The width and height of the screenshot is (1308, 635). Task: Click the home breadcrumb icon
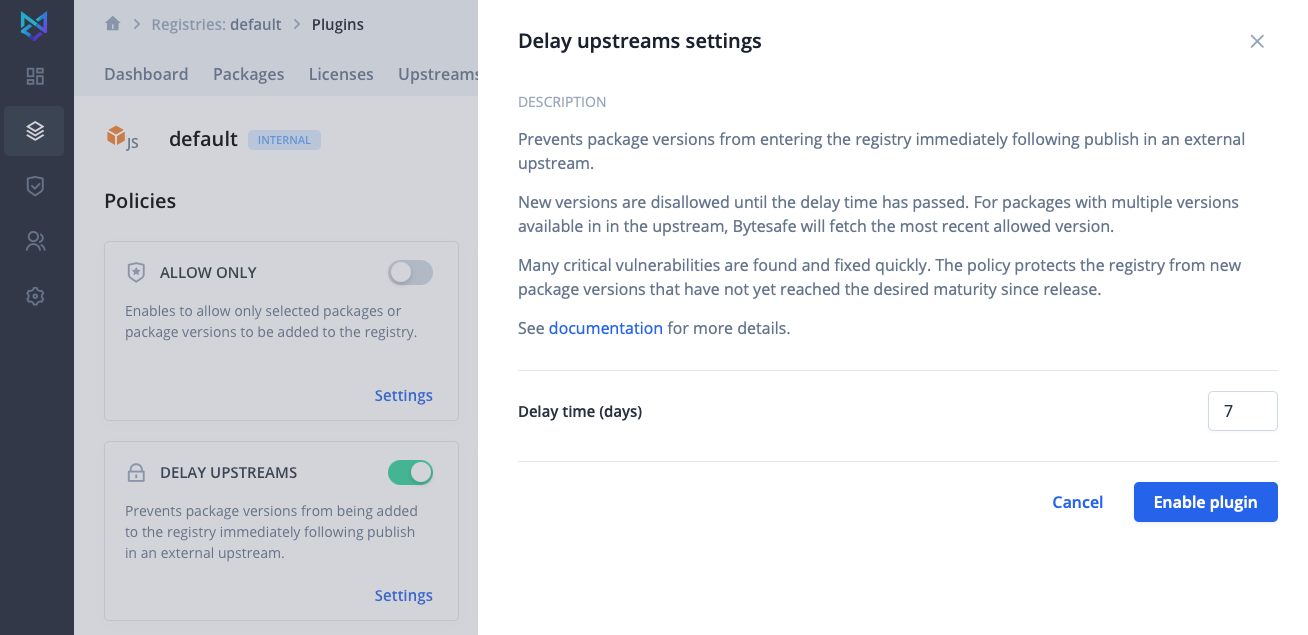(x=113, y=24)
